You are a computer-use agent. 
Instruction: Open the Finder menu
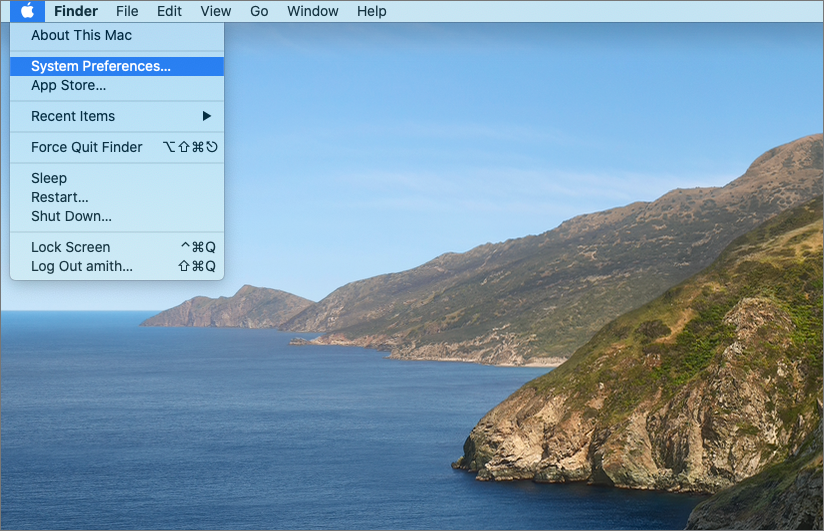click(76, 11)
